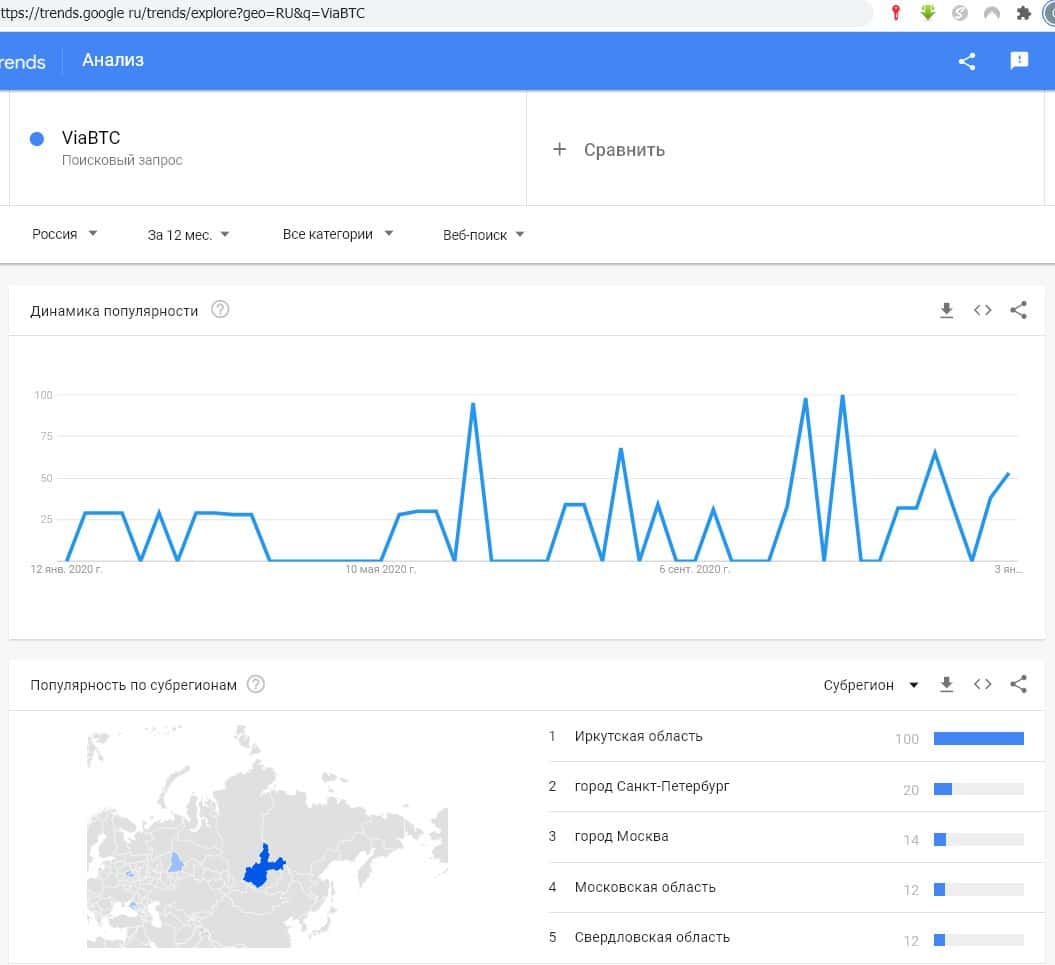1055x965 pixels.
Task: Open the feedback icon in the header
Action: point(1019,61)
